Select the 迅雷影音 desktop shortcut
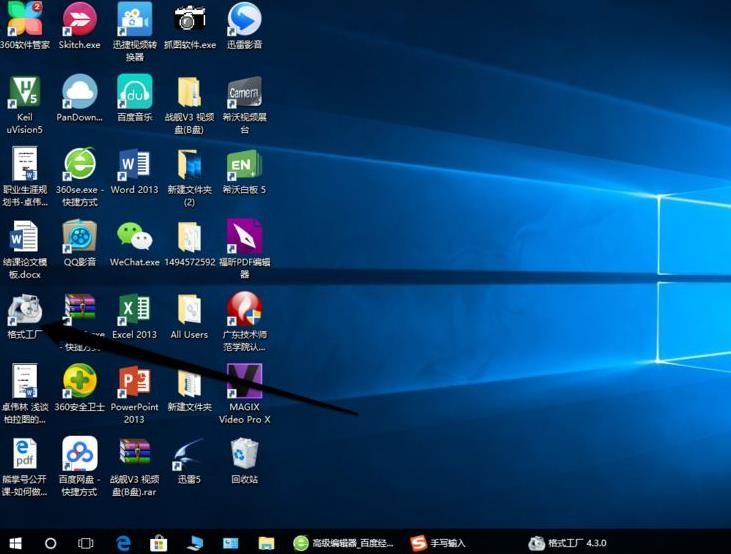This screenshot has height=554, width=731. click(244, 26)
